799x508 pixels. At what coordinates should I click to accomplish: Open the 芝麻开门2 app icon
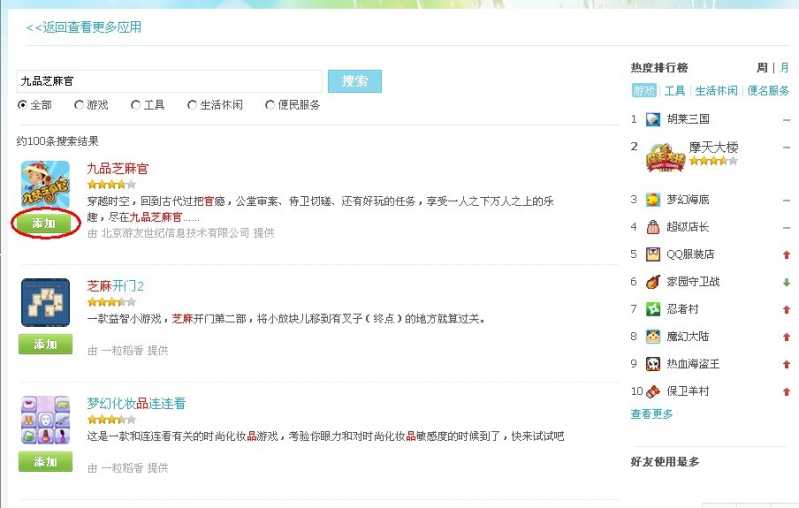coord(45,302)
